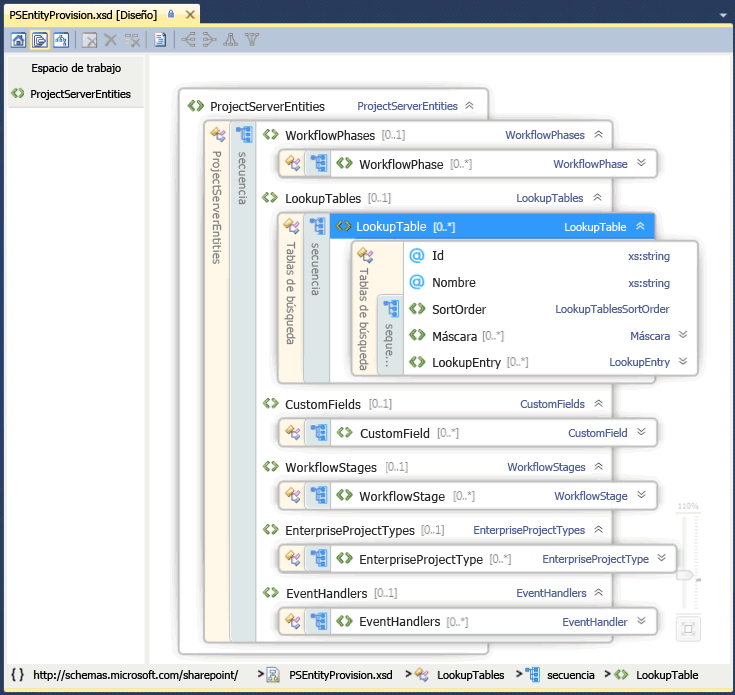
Task: Expand the EnterpriseProjectType element
Action: (661, 558)
